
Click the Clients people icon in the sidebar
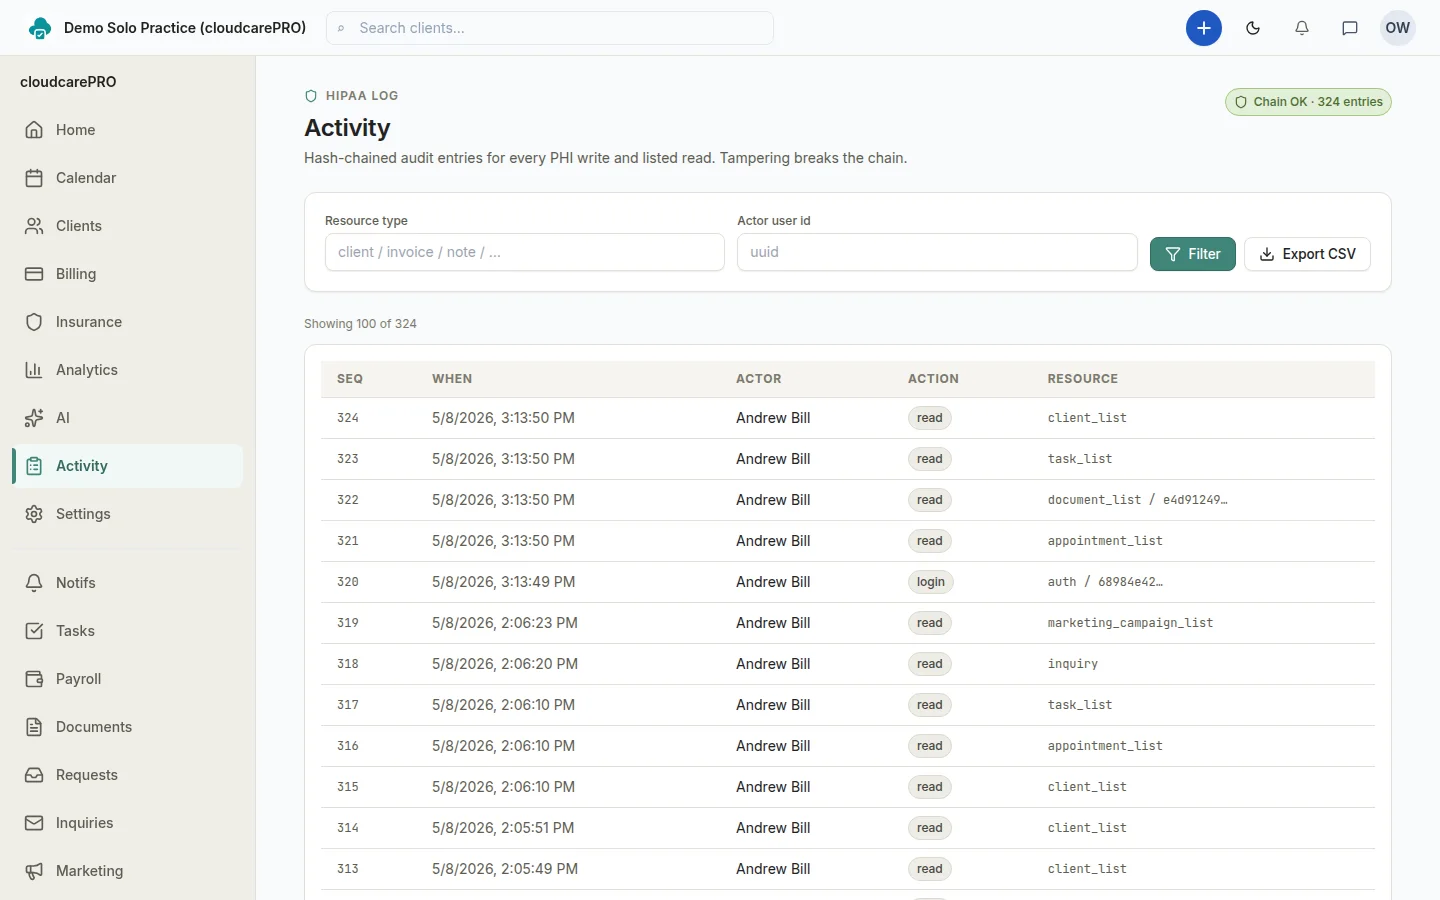[34, 226]
